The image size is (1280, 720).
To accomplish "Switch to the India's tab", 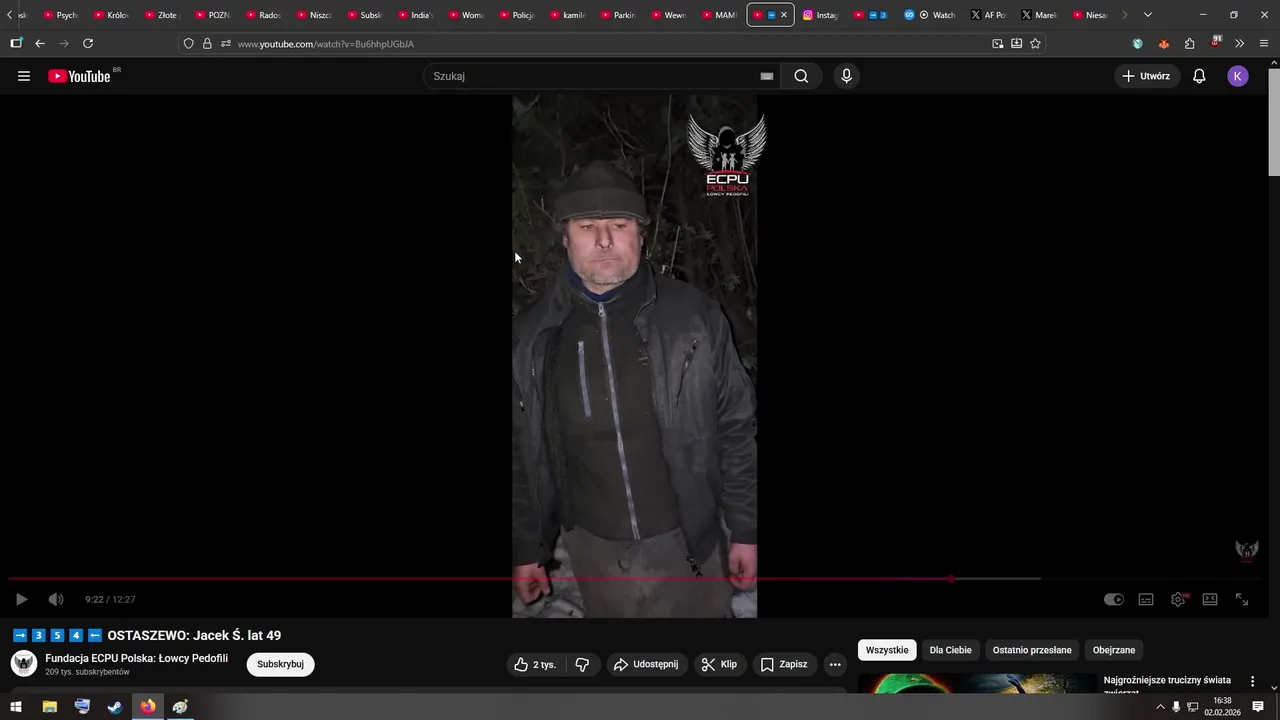I will click(x=415, y=15).
